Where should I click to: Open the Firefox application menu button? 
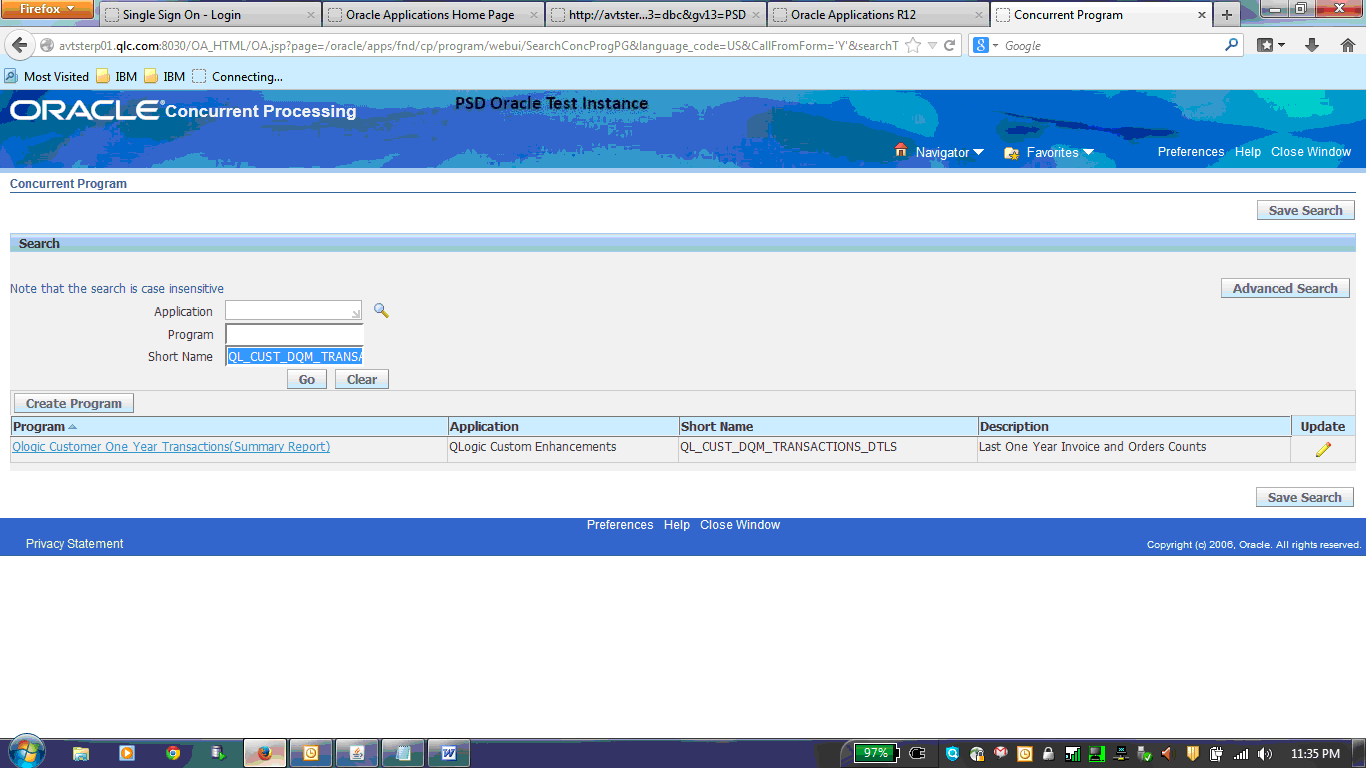coord(47,9)
